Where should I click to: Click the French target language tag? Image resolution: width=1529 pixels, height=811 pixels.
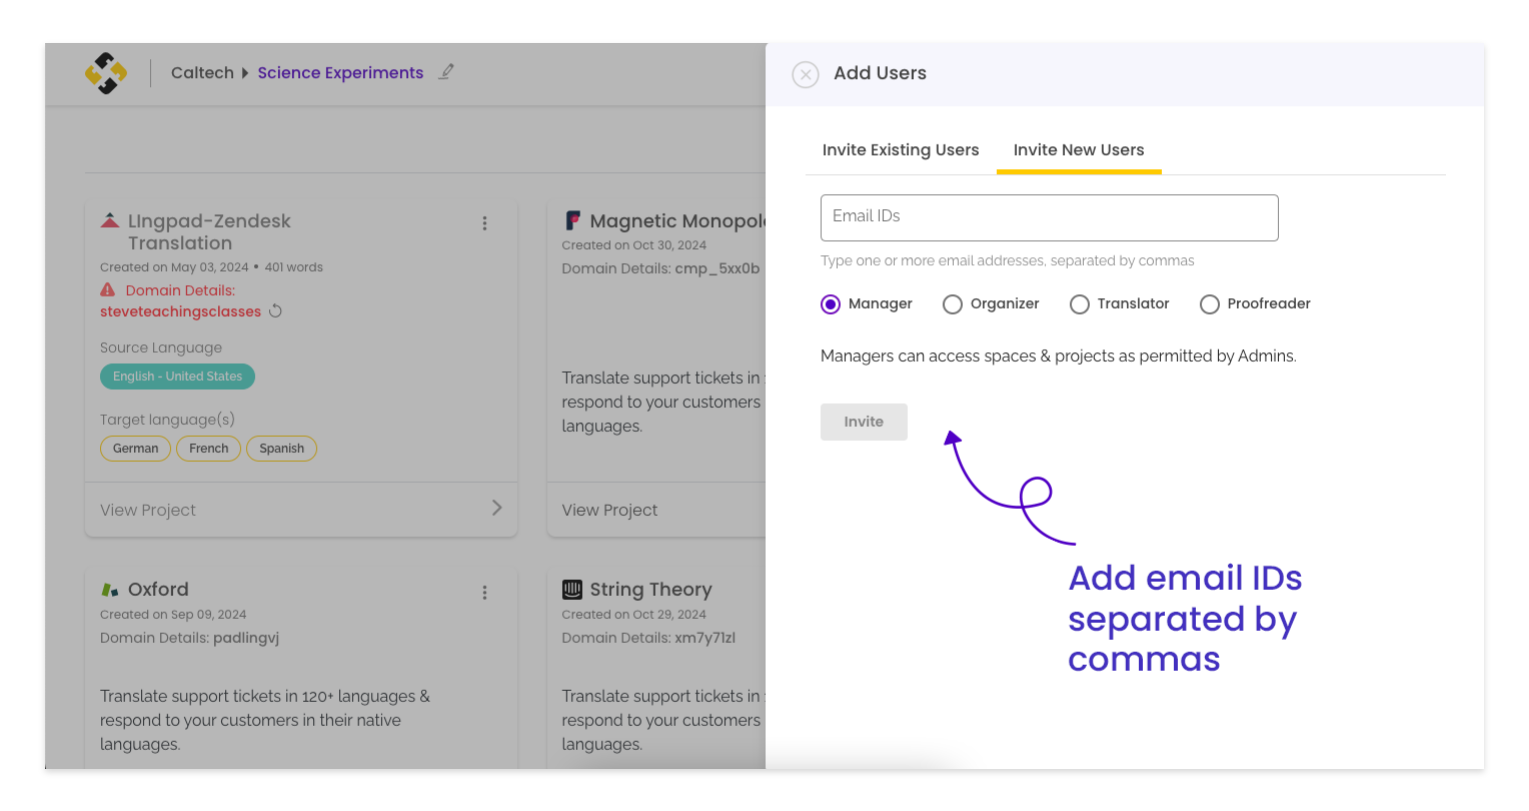click(x=208, y=448)
